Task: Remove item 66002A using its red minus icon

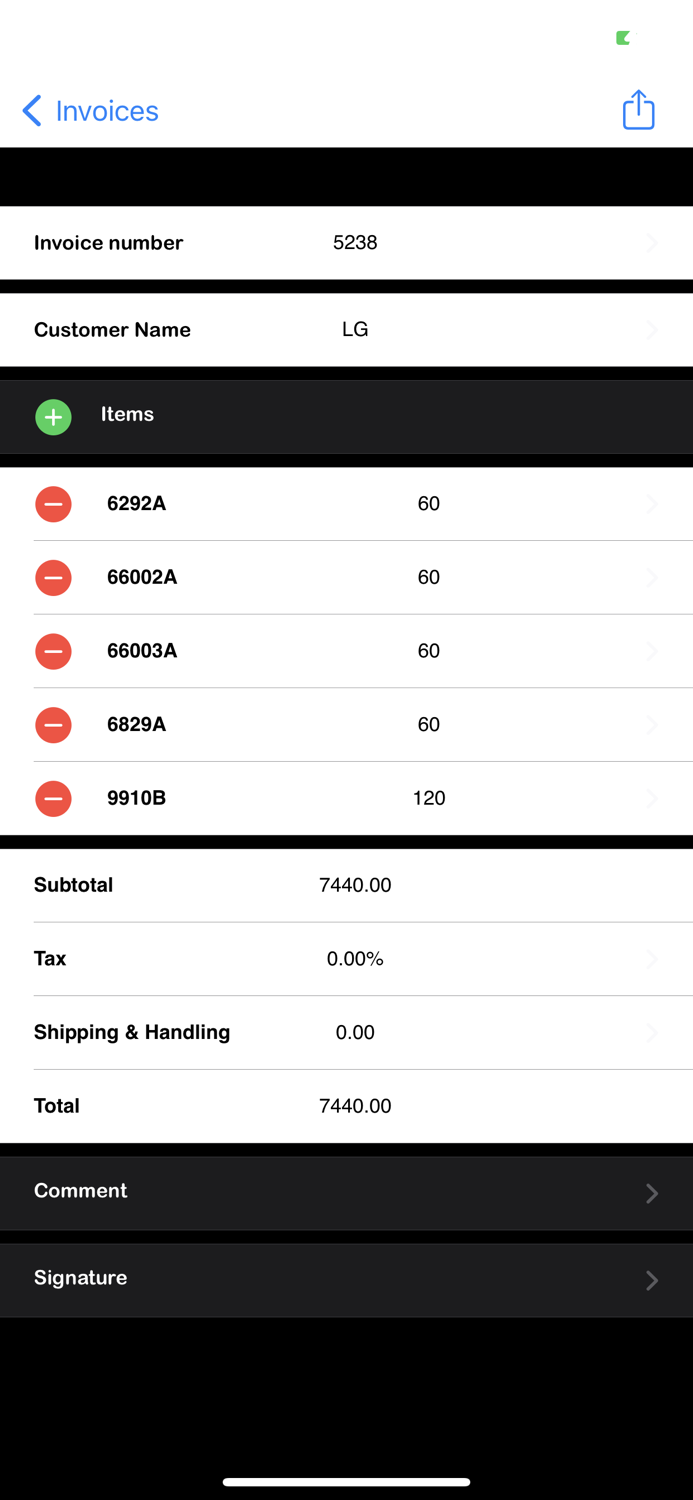Action: tap(53, 577)
